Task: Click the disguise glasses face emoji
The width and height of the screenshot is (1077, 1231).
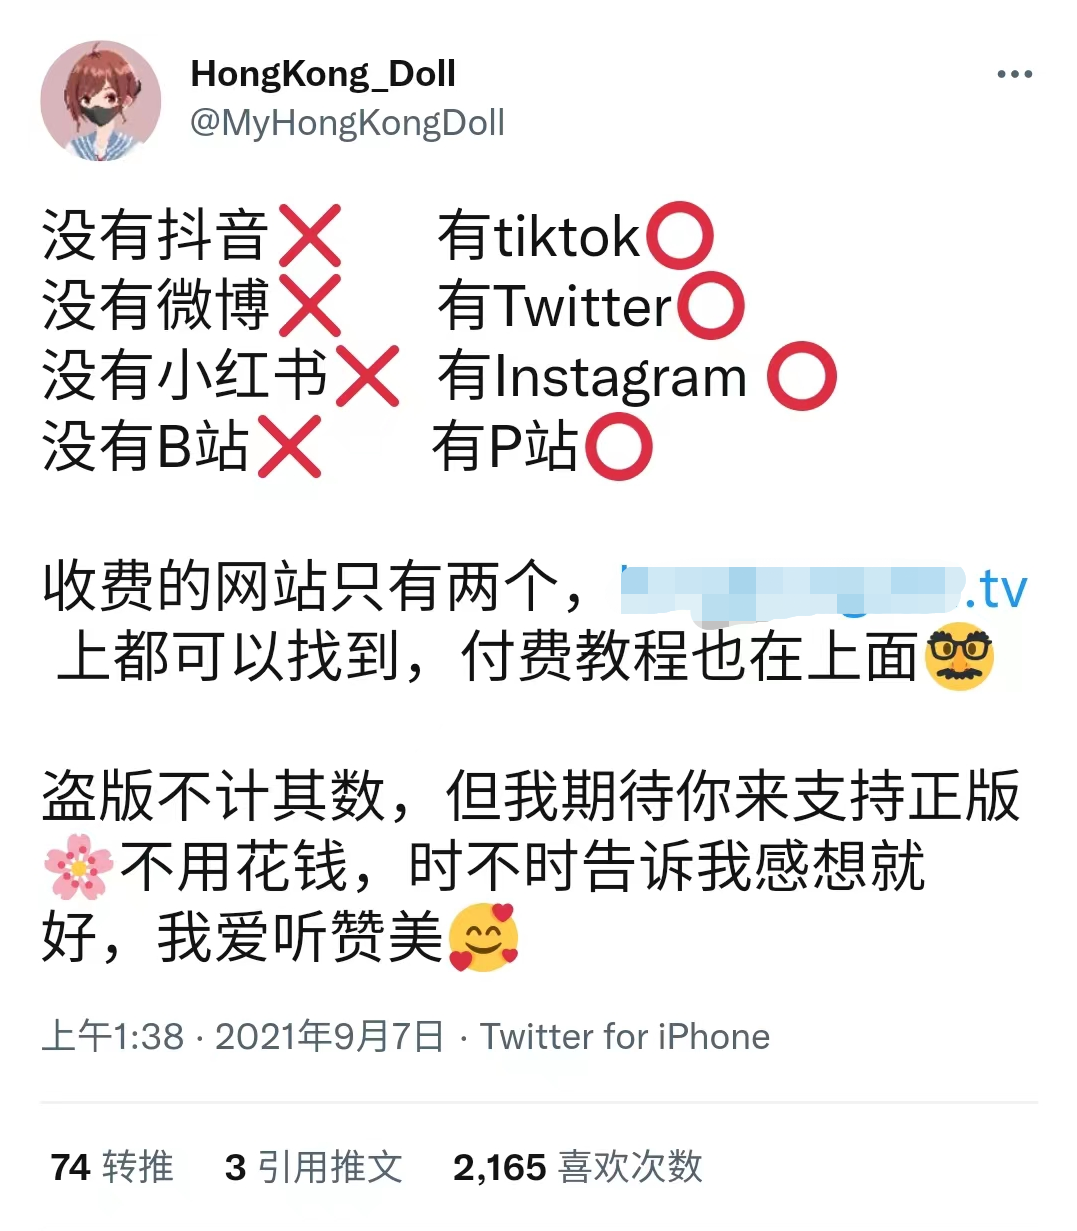Action: [x=959, y=657]
